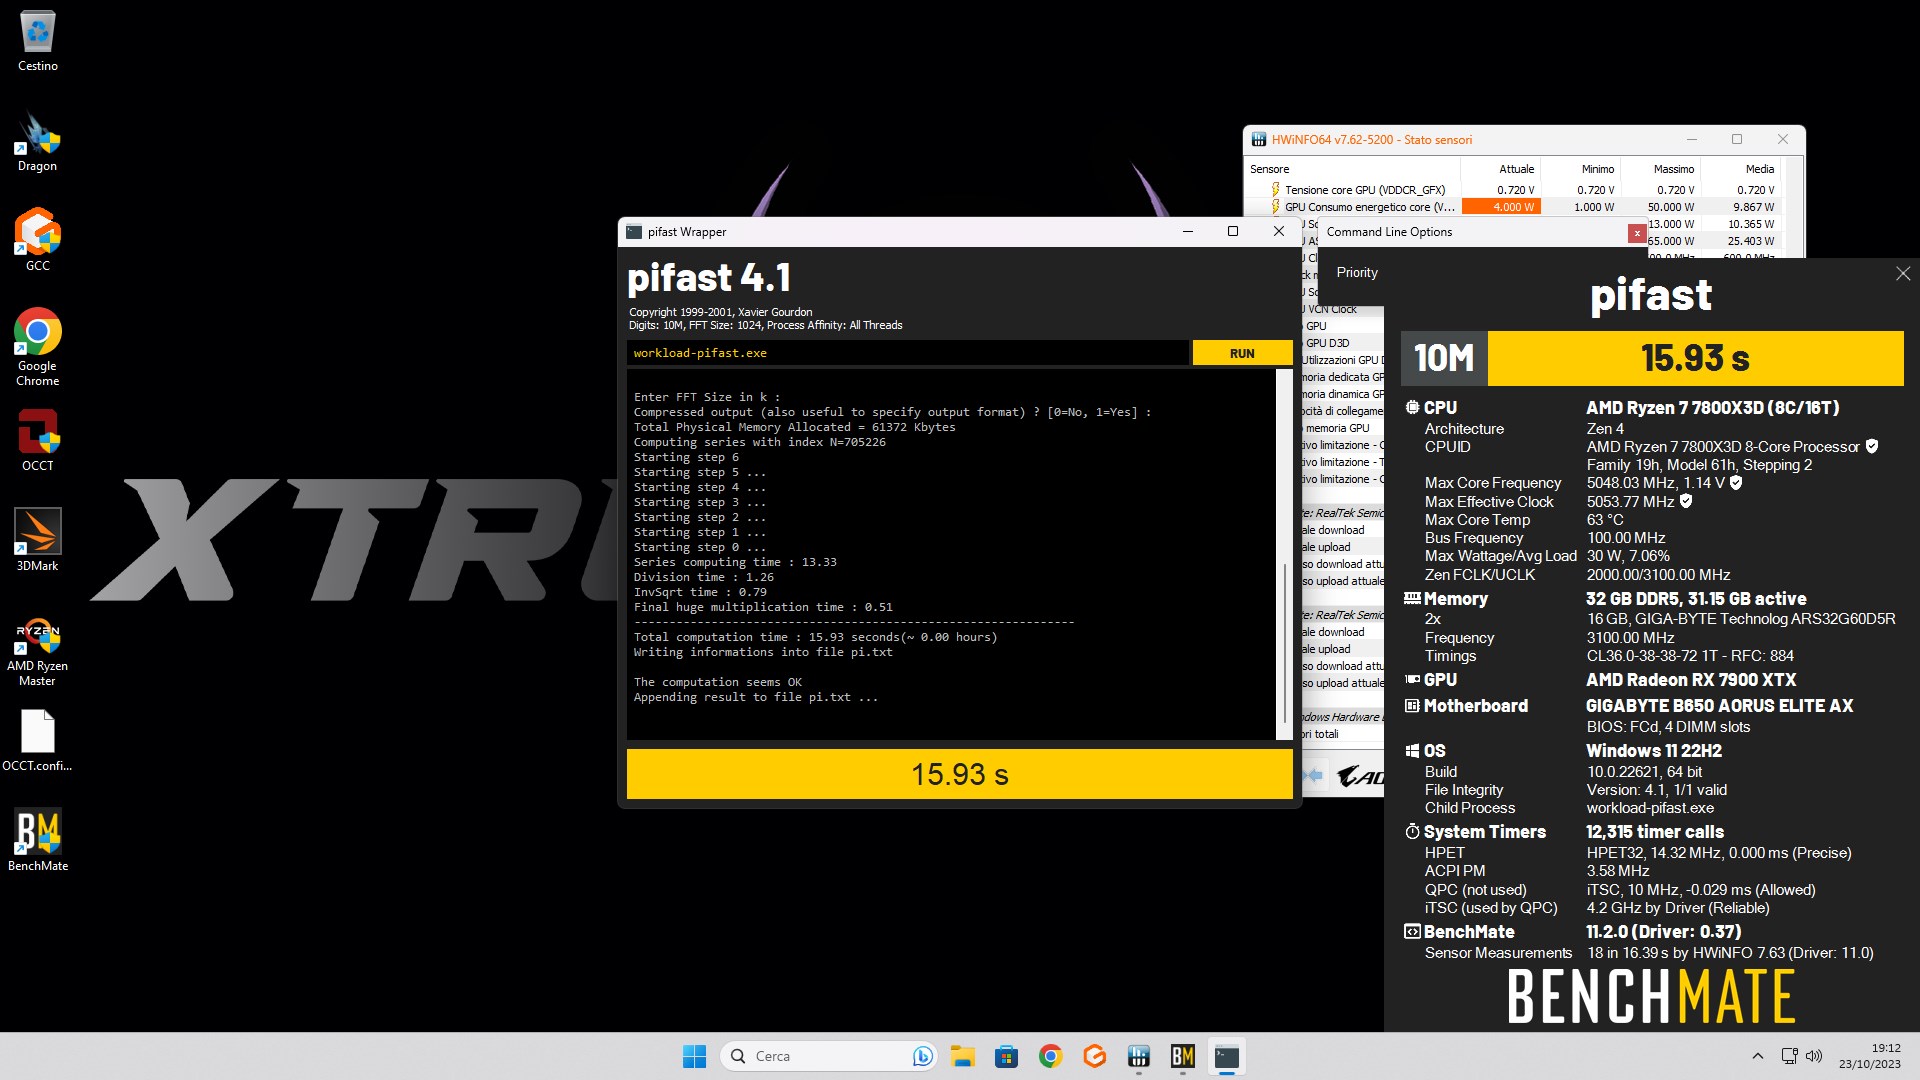Open the Windows Start menu
Image resolution: width=1920 pixels, height=1080 pixels.
click(694, 1056)
